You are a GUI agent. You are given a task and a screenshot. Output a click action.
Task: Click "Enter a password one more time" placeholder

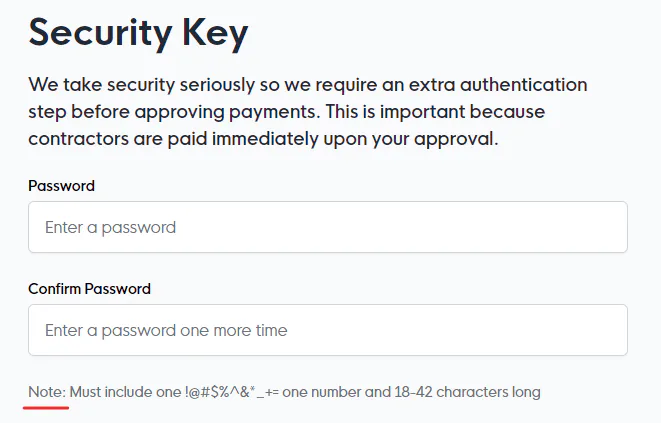coord(166,331)
